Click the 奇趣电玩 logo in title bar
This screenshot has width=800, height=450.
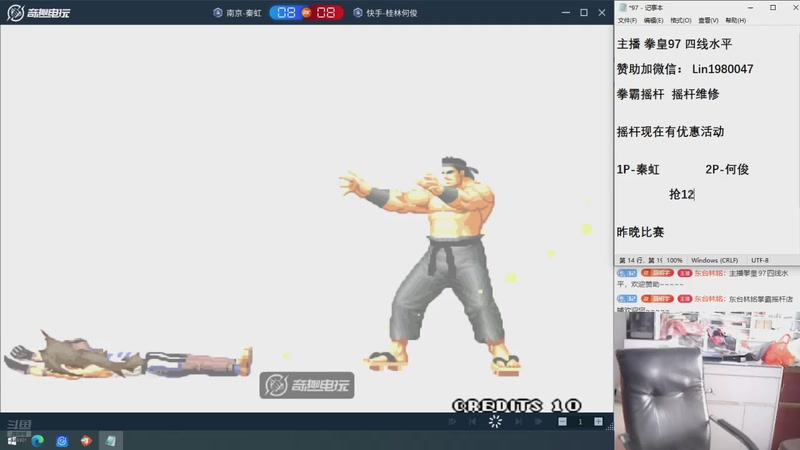[x=38, y=12]
